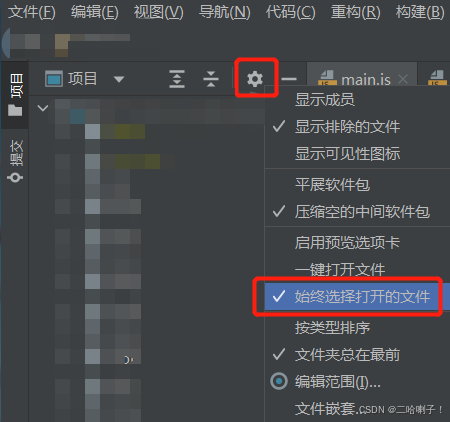Toggle 显示排除的文件 option

click(x=357, y=127)
